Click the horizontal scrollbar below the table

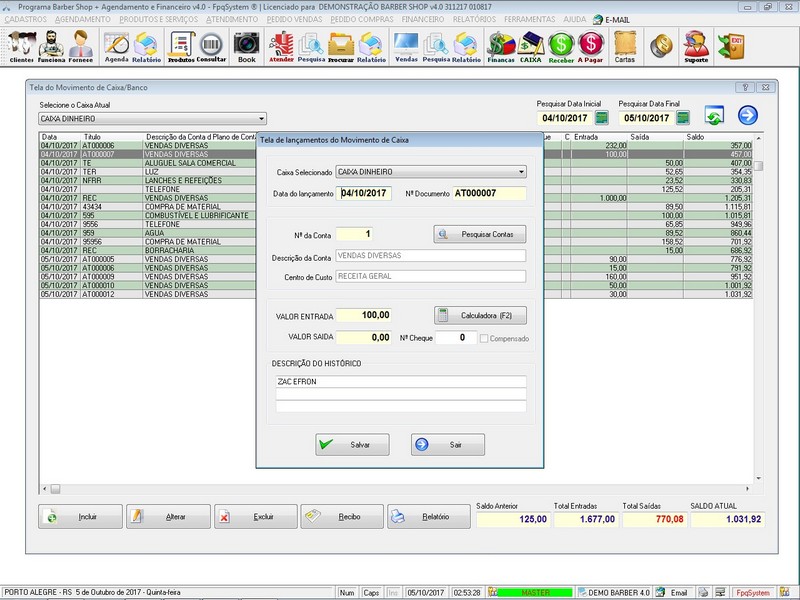pyautogui.click(x=400, y=489)
